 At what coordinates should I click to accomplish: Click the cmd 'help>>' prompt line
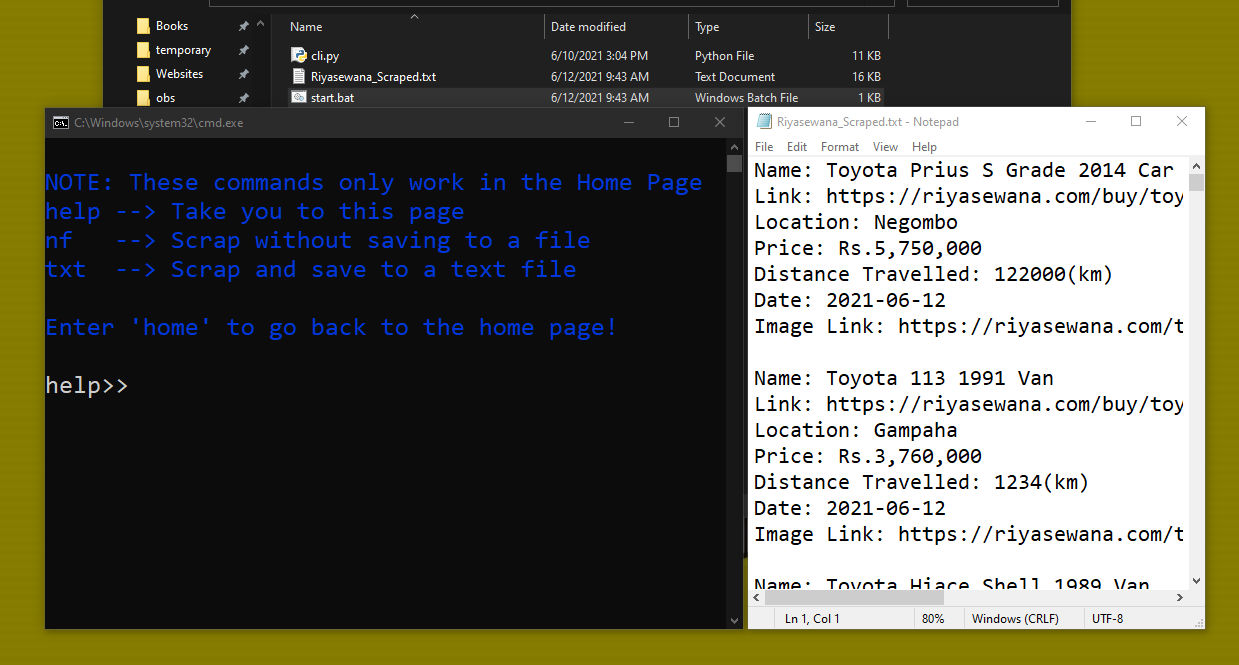(87, 385)
